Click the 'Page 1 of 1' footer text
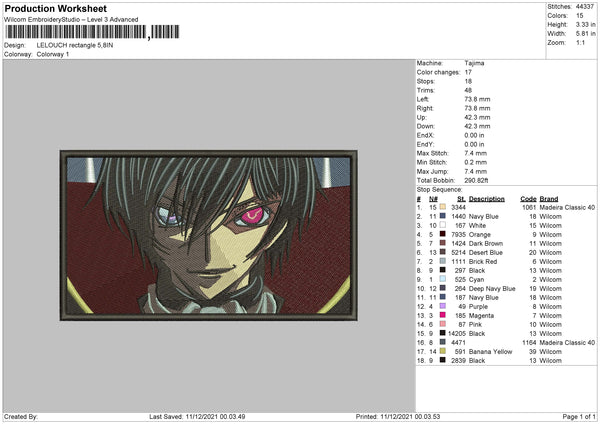 [x=579, y=416]
